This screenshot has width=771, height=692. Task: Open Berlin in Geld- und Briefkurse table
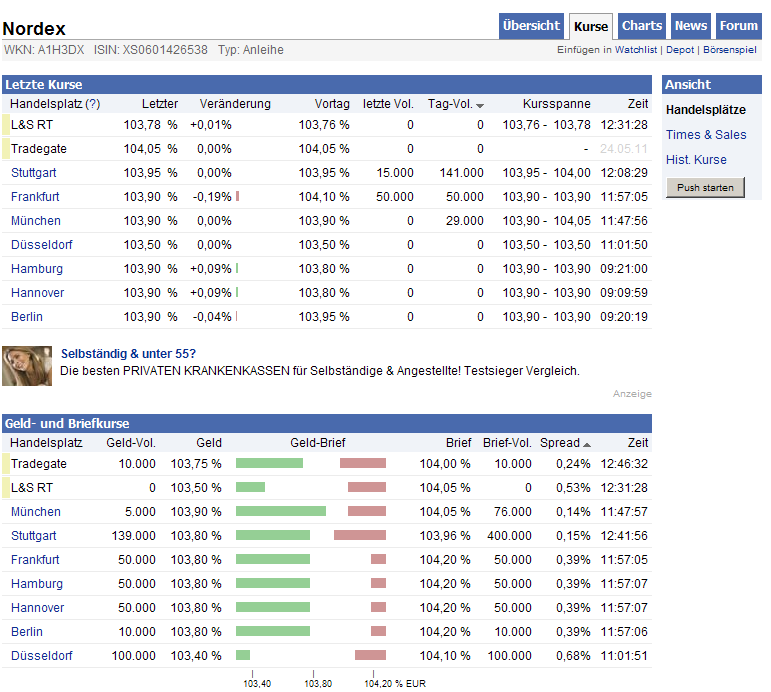[x=27, y=632]
